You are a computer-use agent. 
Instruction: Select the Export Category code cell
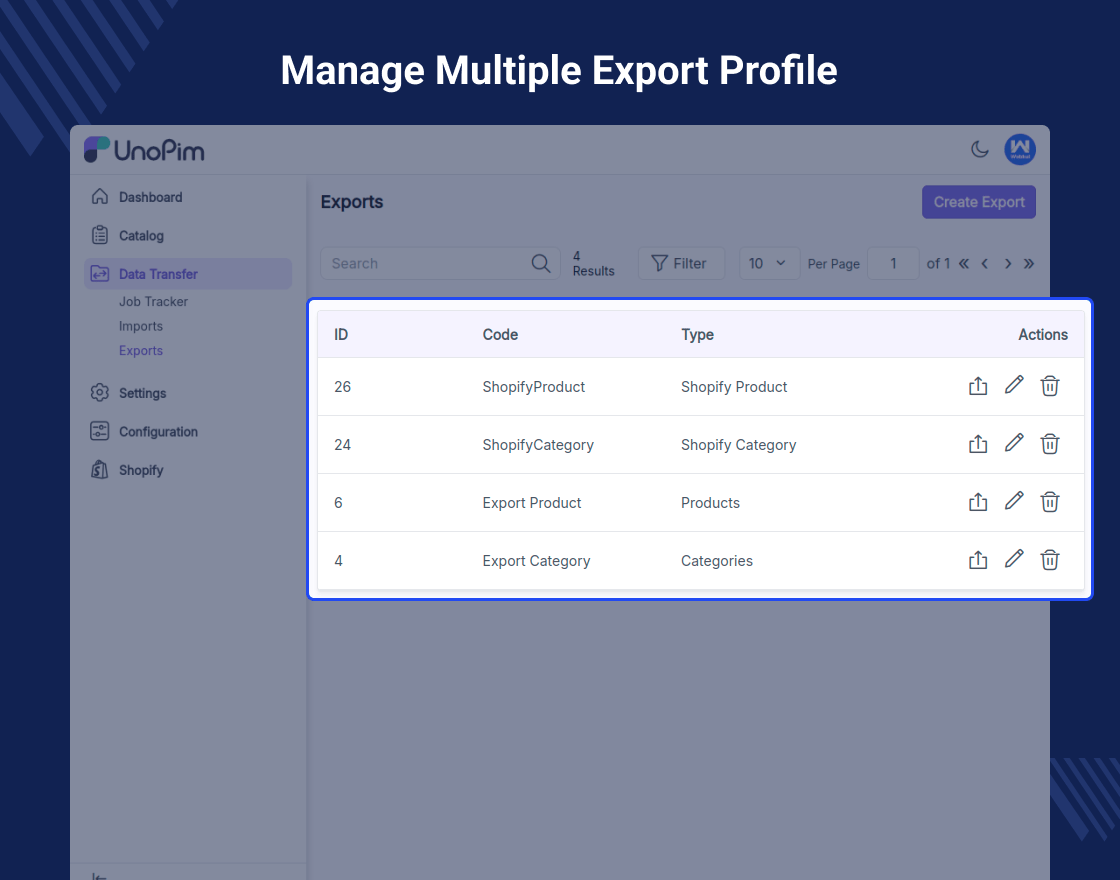[536, 561]
